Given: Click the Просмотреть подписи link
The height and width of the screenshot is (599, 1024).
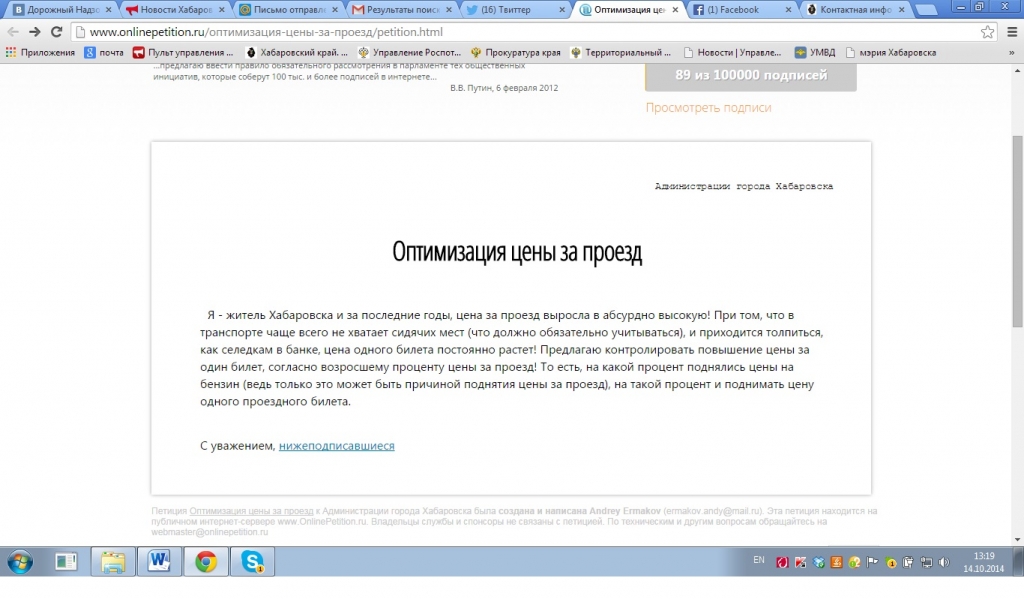Looking at the screenshot, I should (x=708, y=108).
